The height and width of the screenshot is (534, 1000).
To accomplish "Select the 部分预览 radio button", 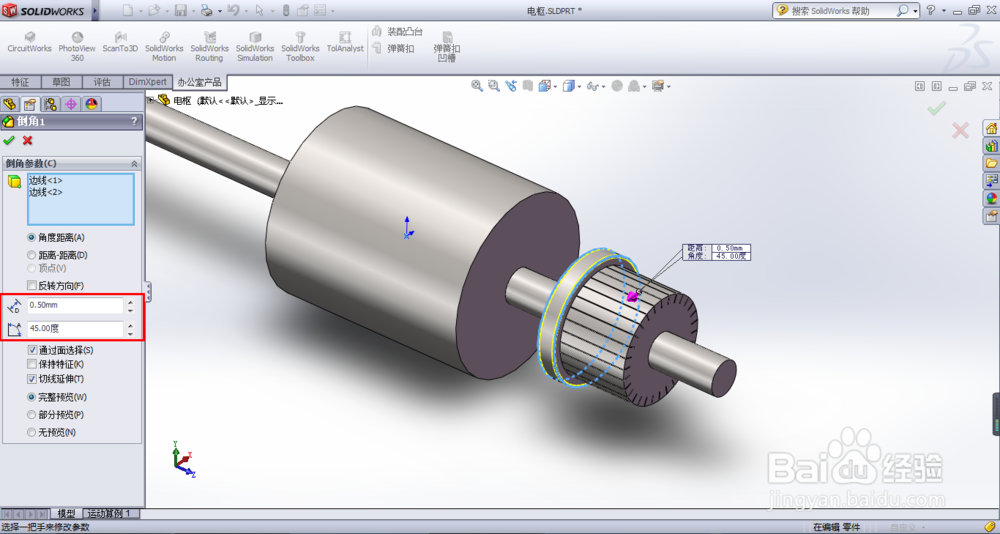I will pyautogui.click(x=31, y=415).
